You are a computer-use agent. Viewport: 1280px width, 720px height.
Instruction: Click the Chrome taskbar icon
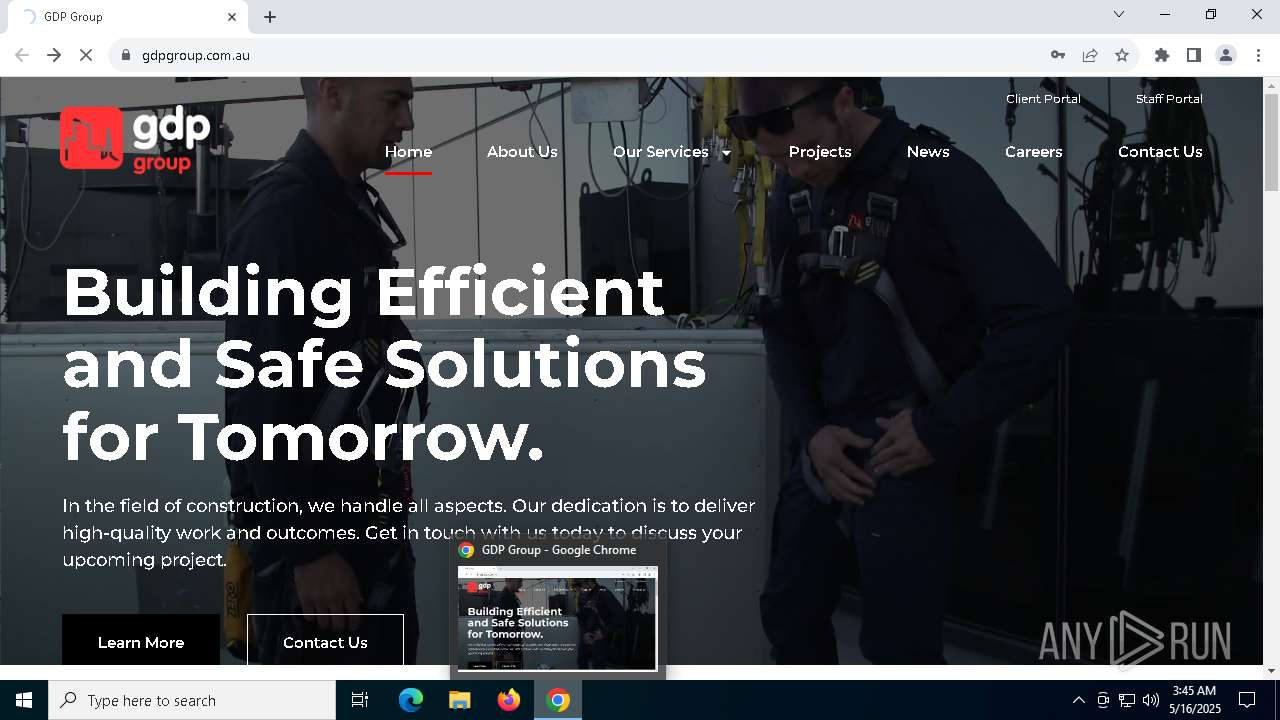pos(558,700)
